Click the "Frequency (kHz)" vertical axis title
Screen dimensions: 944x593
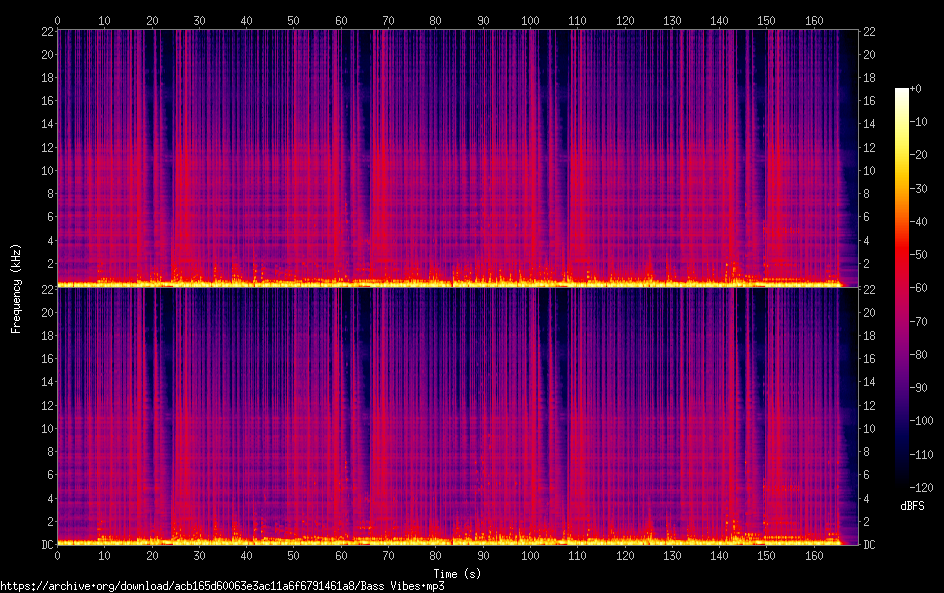click(x=16, y=287)
